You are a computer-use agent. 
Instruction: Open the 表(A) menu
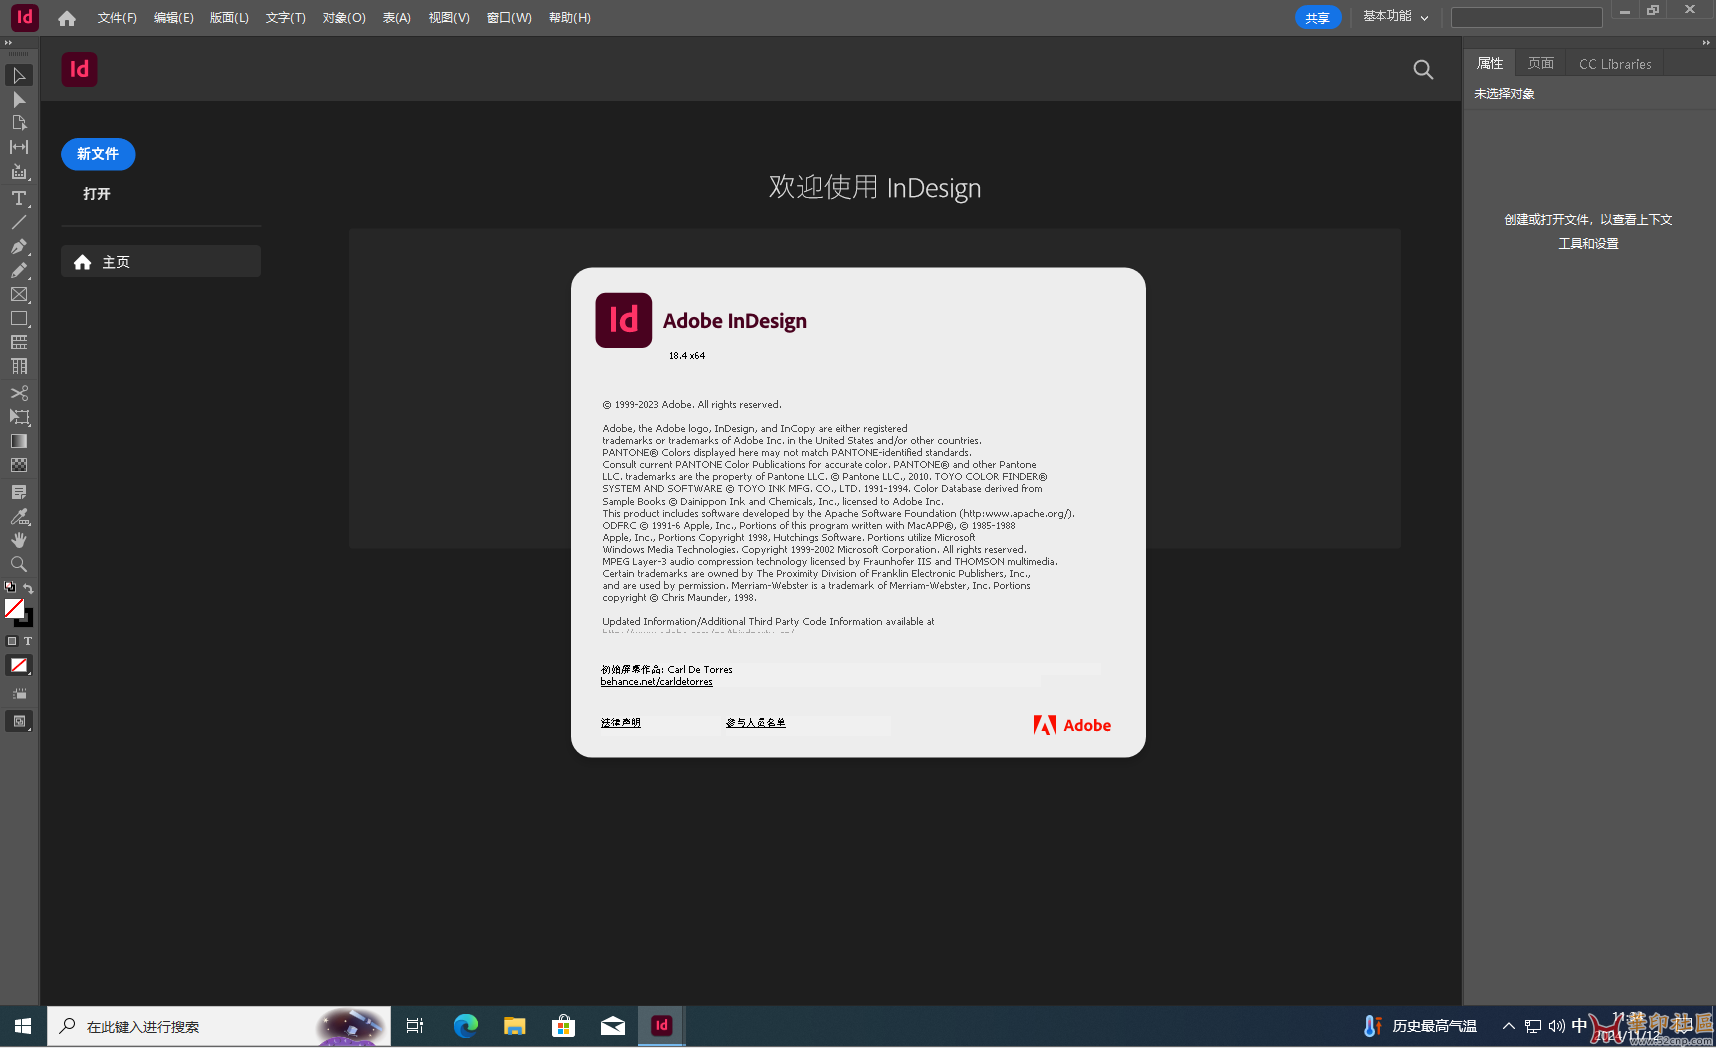[397, 18]
